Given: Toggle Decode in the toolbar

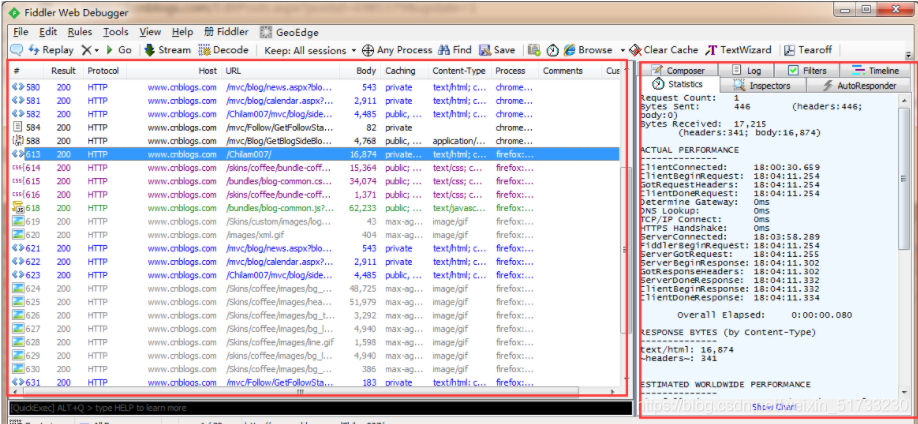Looking at the screenshot, I should click(x=224, y=50).
